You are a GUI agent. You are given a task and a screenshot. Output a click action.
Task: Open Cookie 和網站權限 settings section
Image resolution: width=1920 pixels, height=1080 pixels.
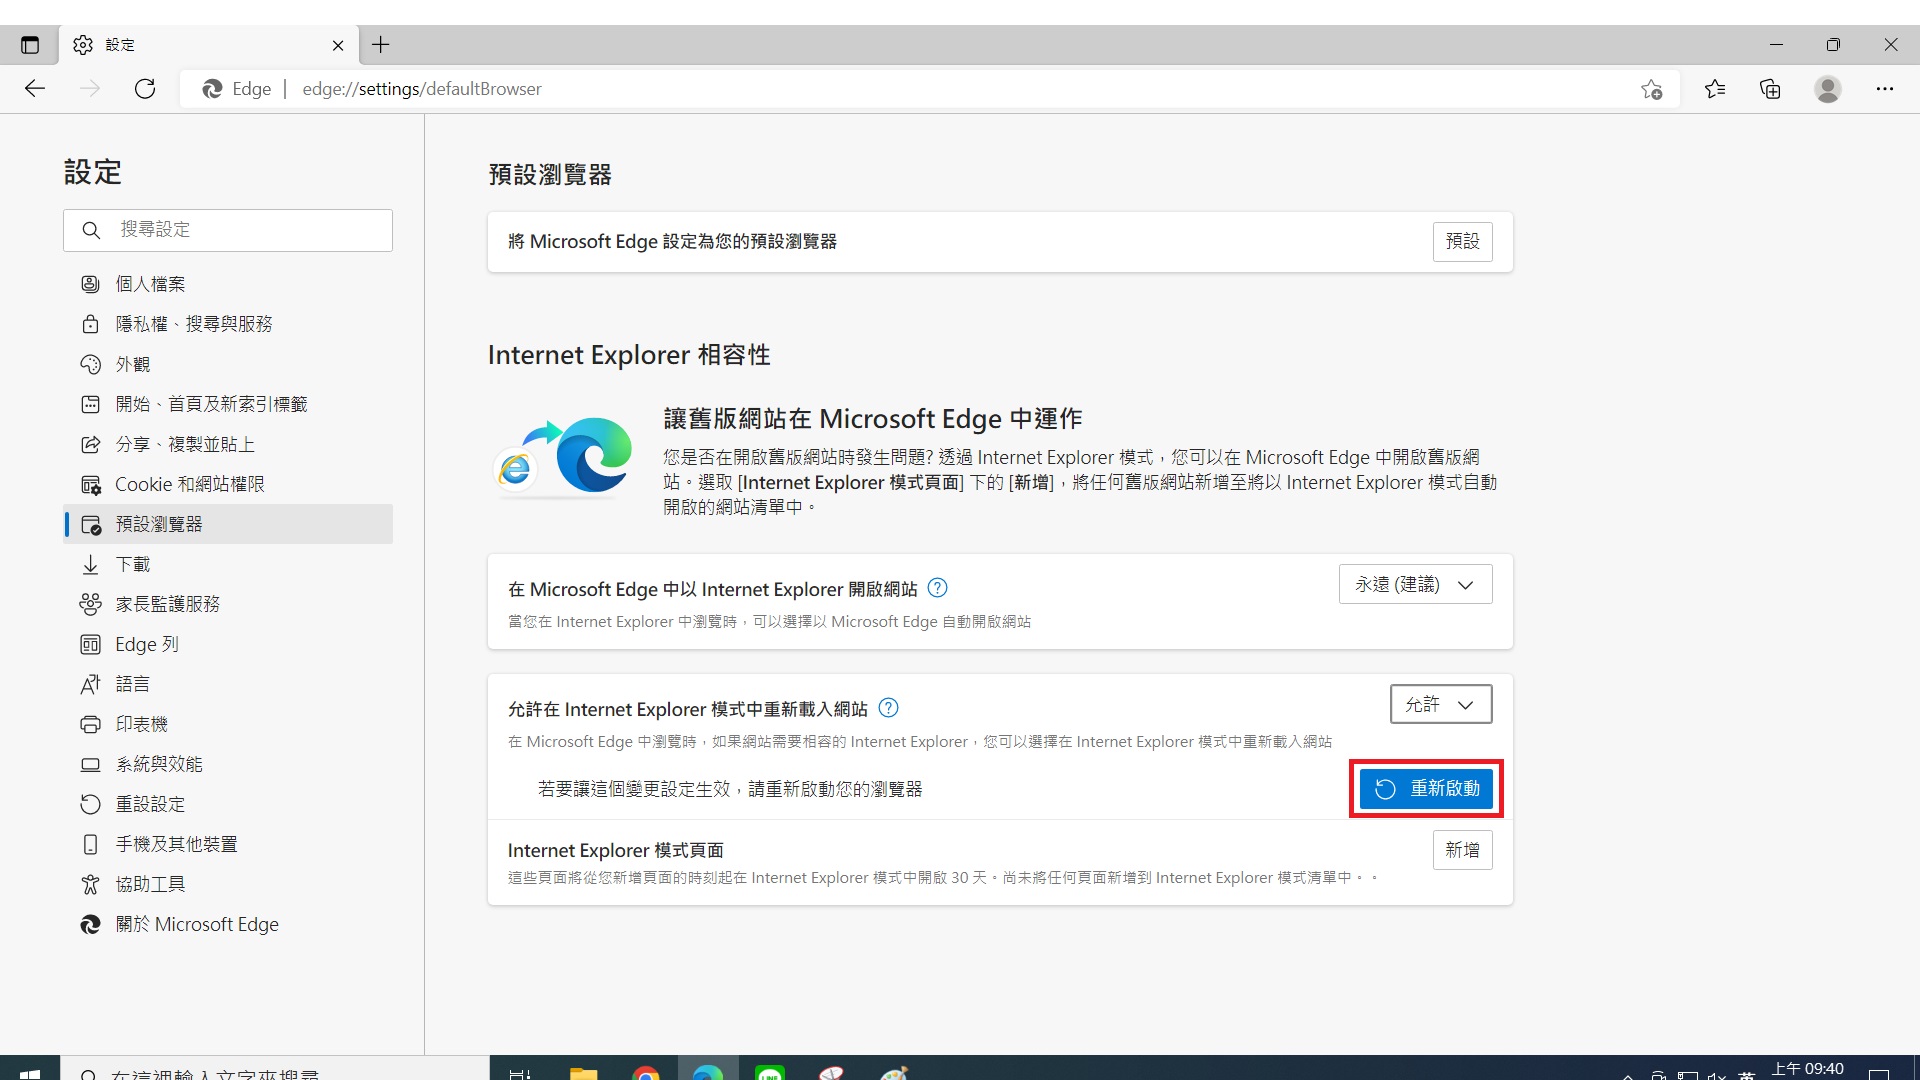coord(228,484)
